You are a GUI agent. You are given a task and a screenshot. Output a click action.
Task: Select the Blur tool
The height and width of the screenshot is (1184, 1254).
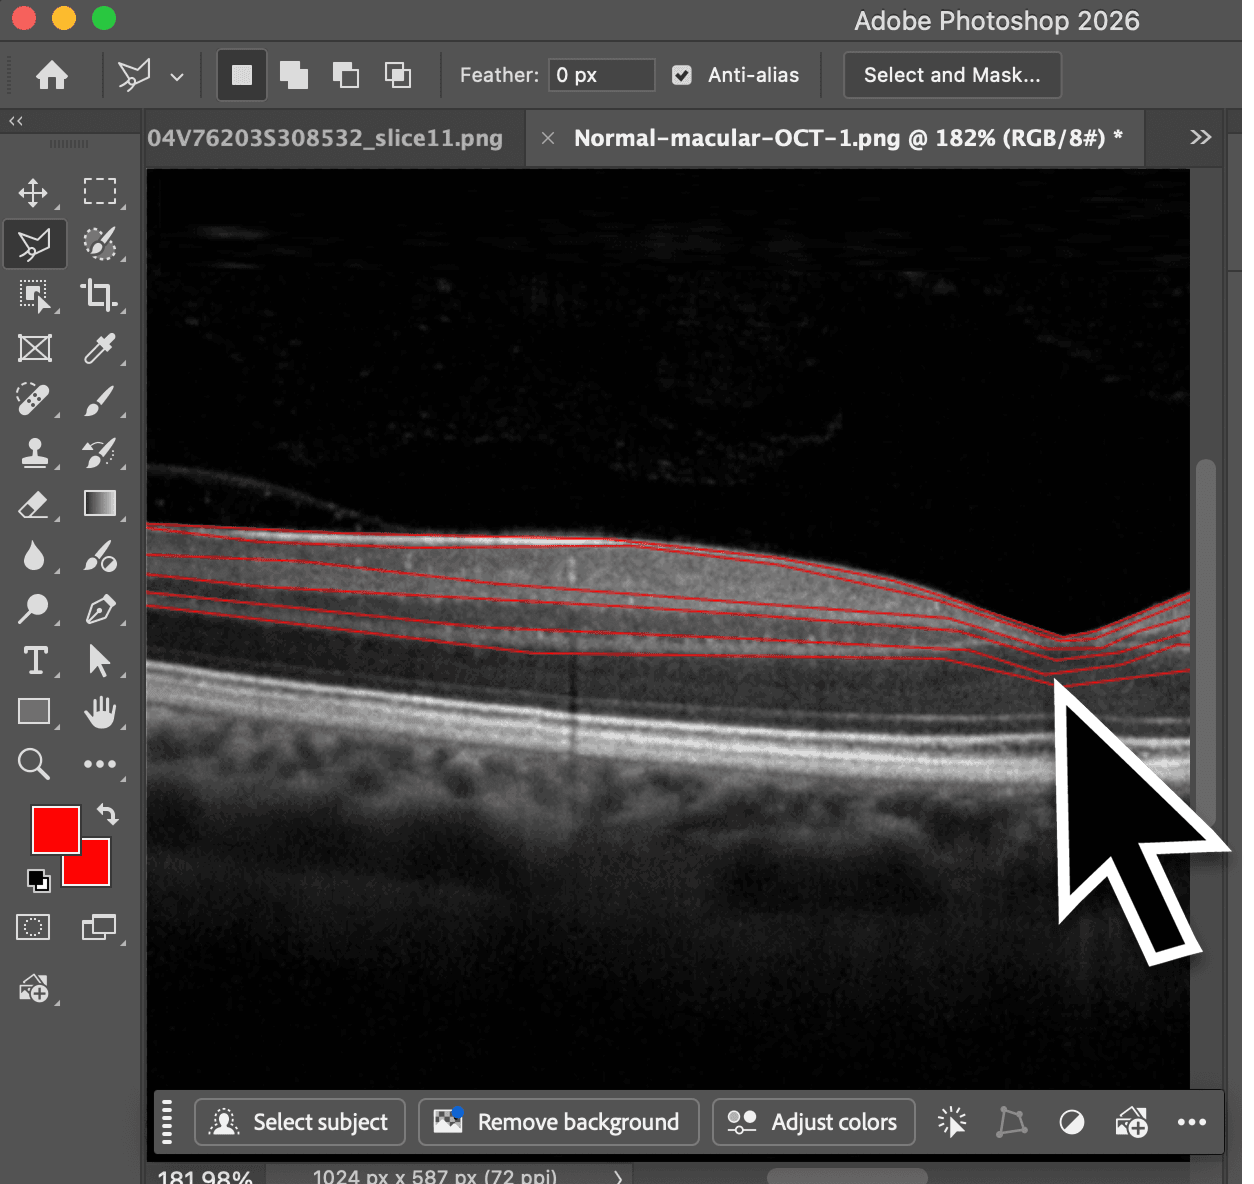click(x=34, y=556)
